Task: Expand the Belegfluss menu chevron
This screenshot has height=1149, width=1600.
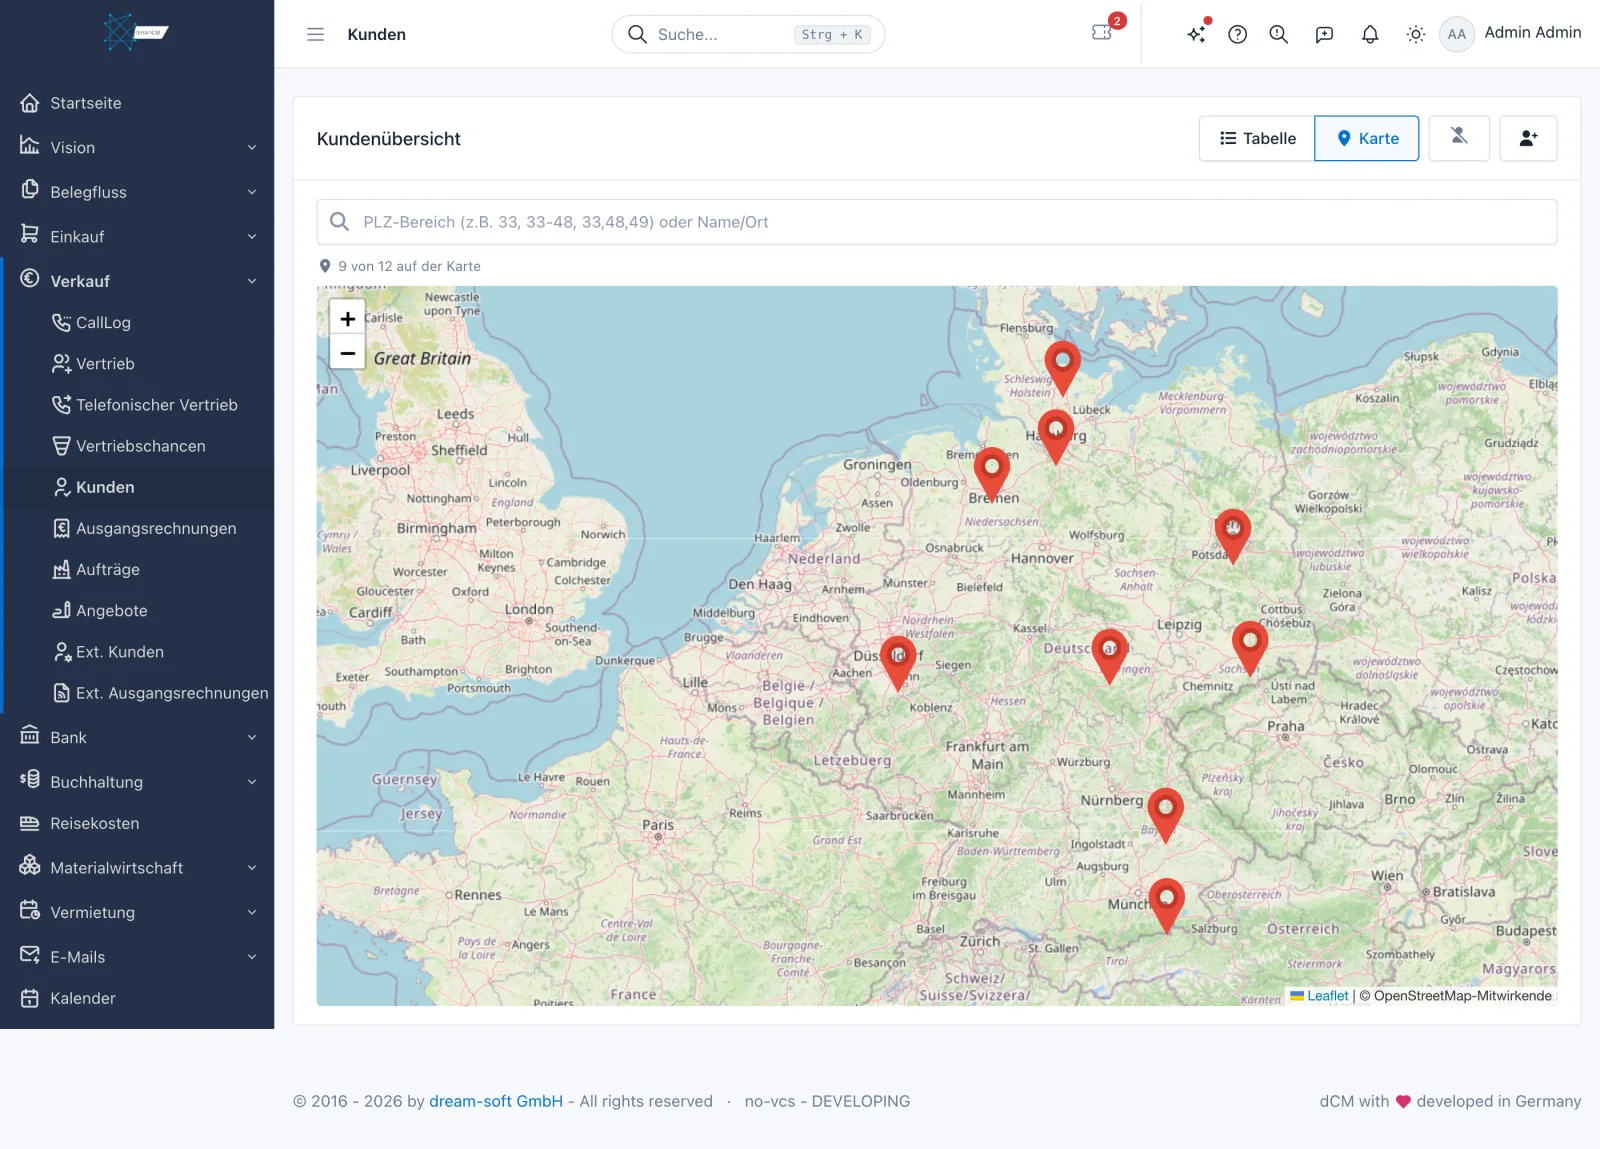Action: pos(252,192)
